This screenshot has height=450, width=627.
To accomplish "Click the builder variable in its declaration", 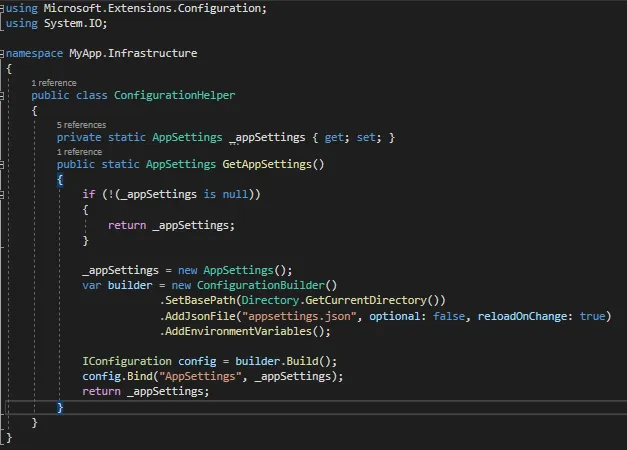I will [130, 285].
